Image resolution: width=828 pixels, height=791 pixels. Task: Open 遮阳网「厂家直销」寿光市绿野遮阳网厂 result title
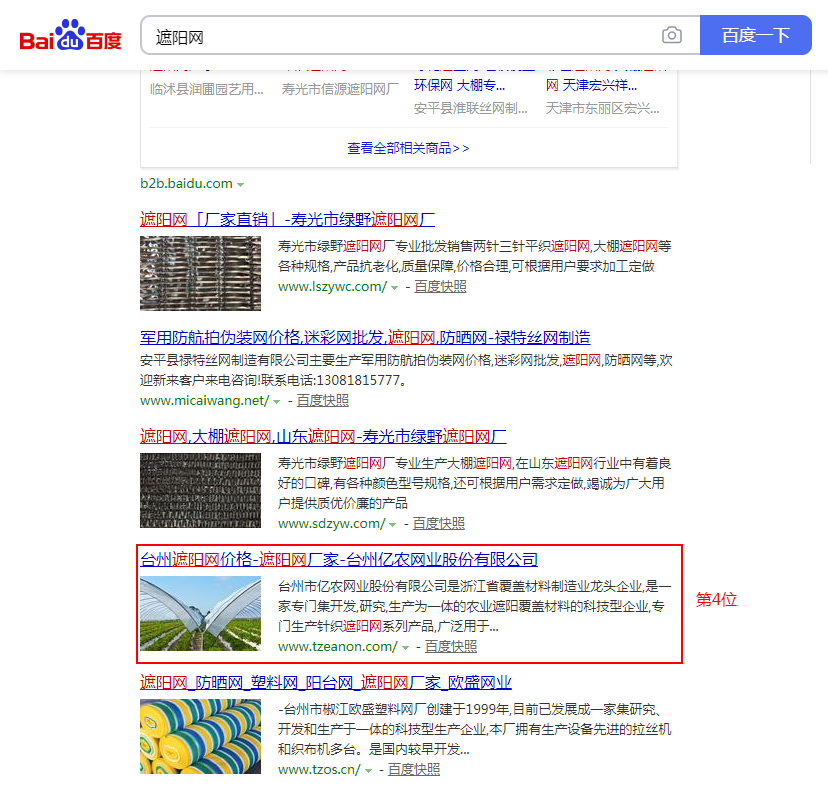[287, 219]
